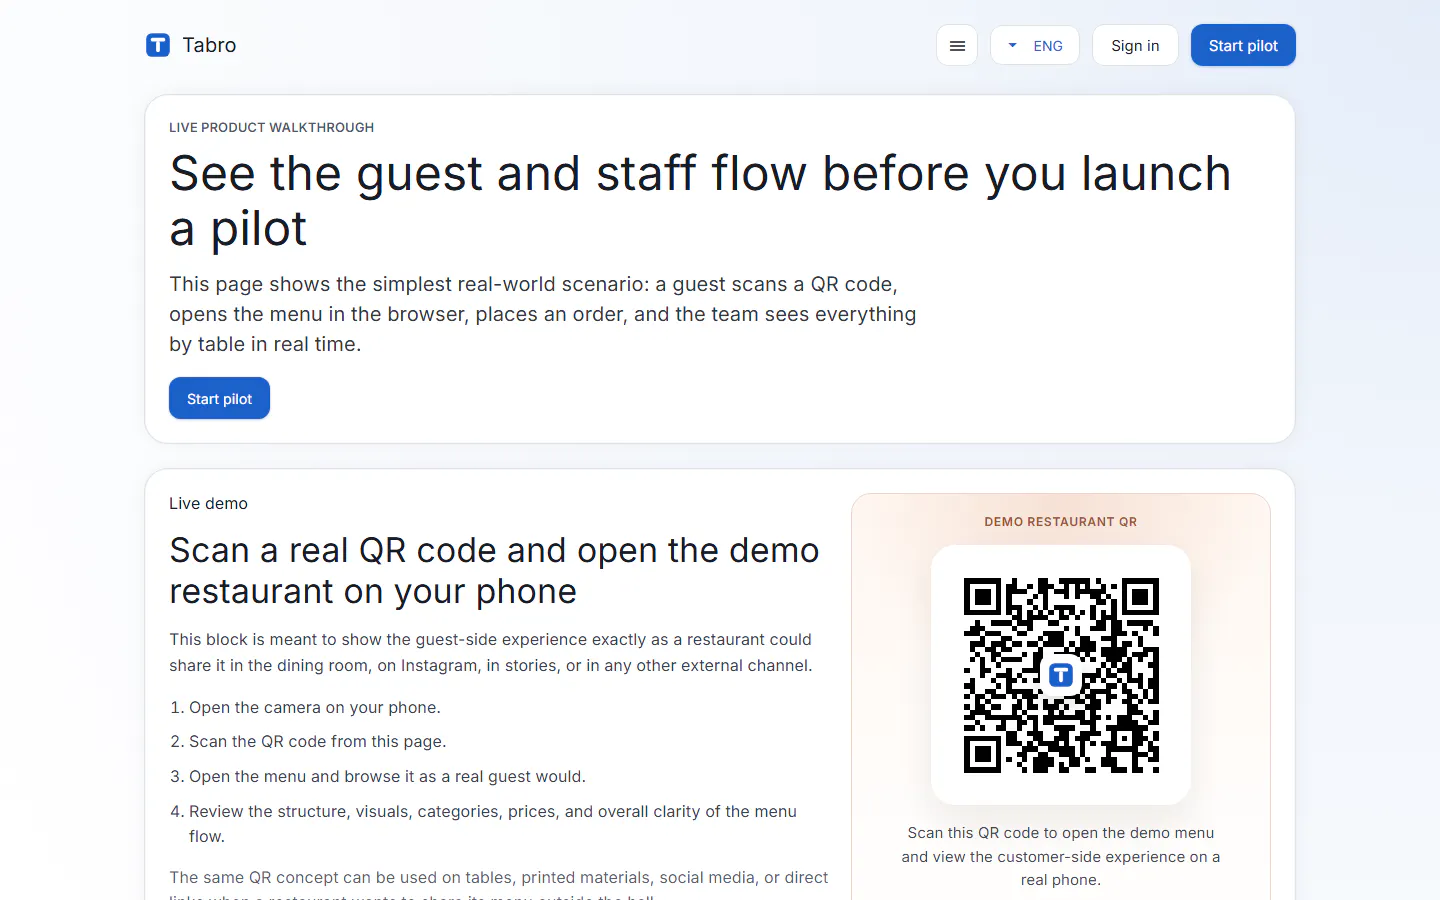Image resolution: width=1440 pixels, height=900 pixels.
Task: Click 'Open the camera on your phone.' step
Action: tap(315, 707)
